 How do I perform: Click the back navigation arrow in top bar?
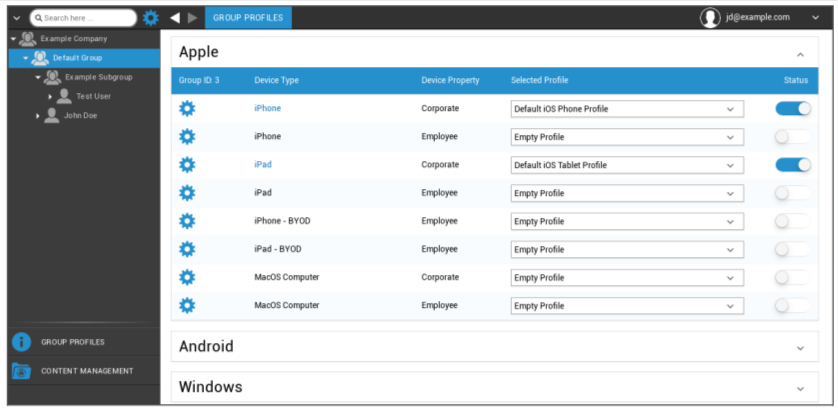175,18
